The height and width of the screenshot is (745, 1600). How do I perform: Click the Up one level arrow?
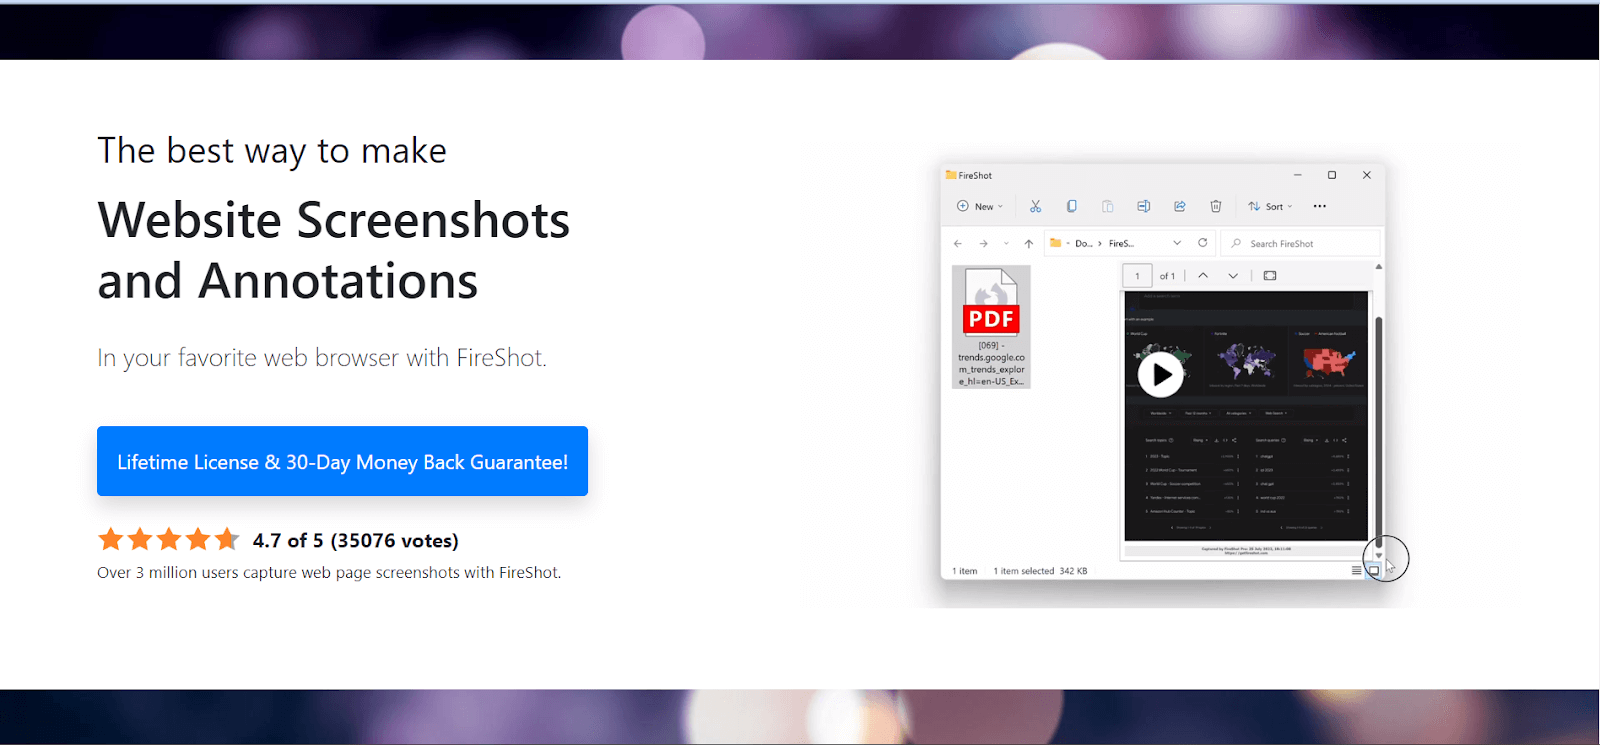click(x=1028, y=244)
